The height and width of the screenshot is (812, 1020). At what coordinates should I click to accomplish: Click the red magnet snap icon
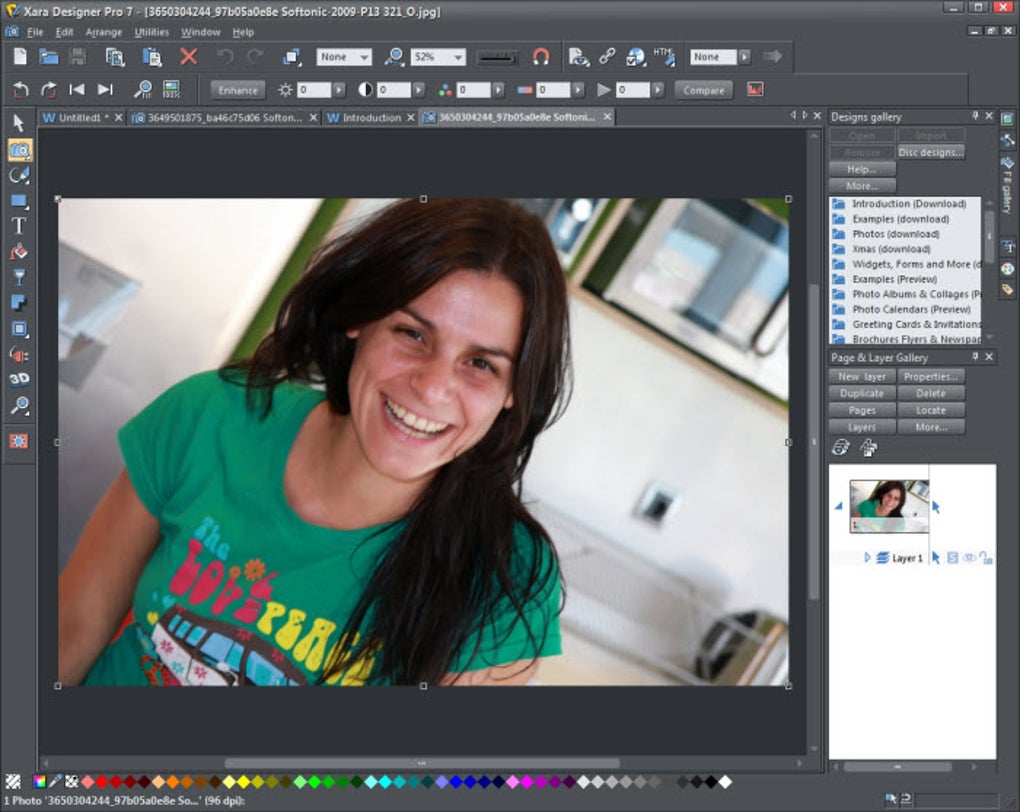(541, 57)
